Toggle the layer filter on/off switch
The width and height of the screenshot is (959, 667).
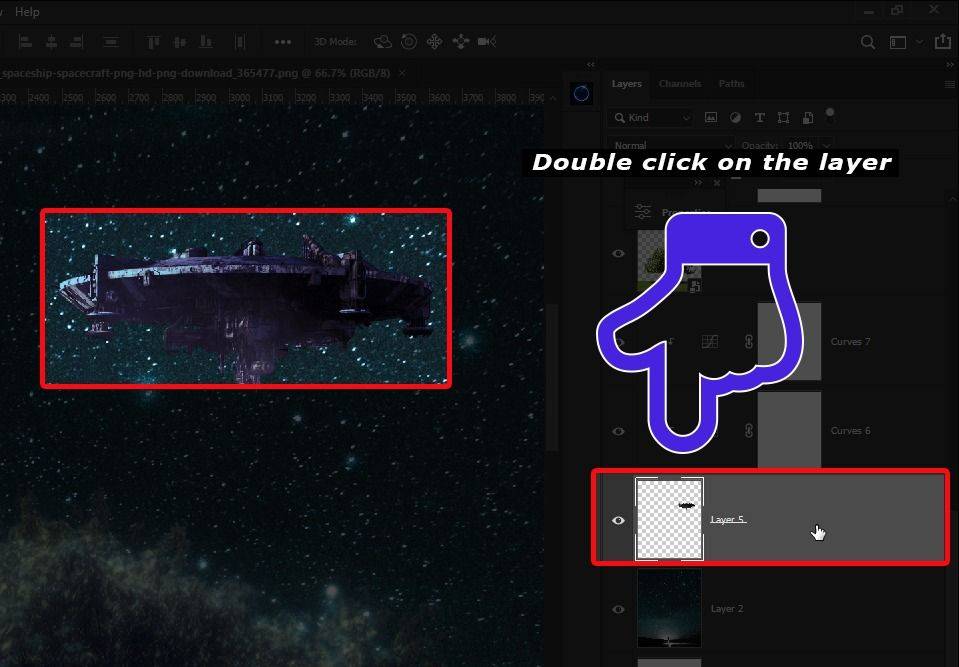point(830,113)
